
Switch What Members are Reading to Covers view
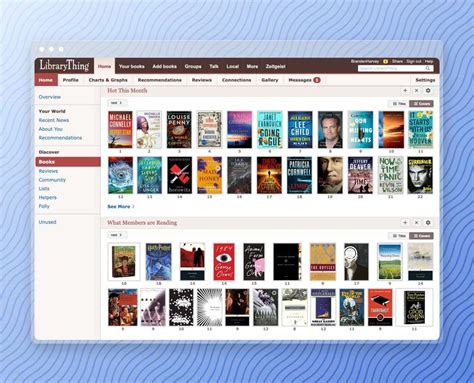pyautogui.click(x=421, y=236)
